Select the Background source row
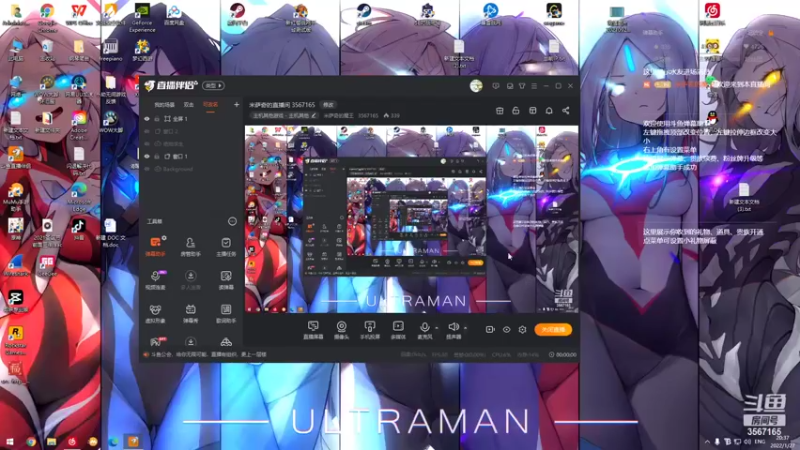 [x=191, y=169]
